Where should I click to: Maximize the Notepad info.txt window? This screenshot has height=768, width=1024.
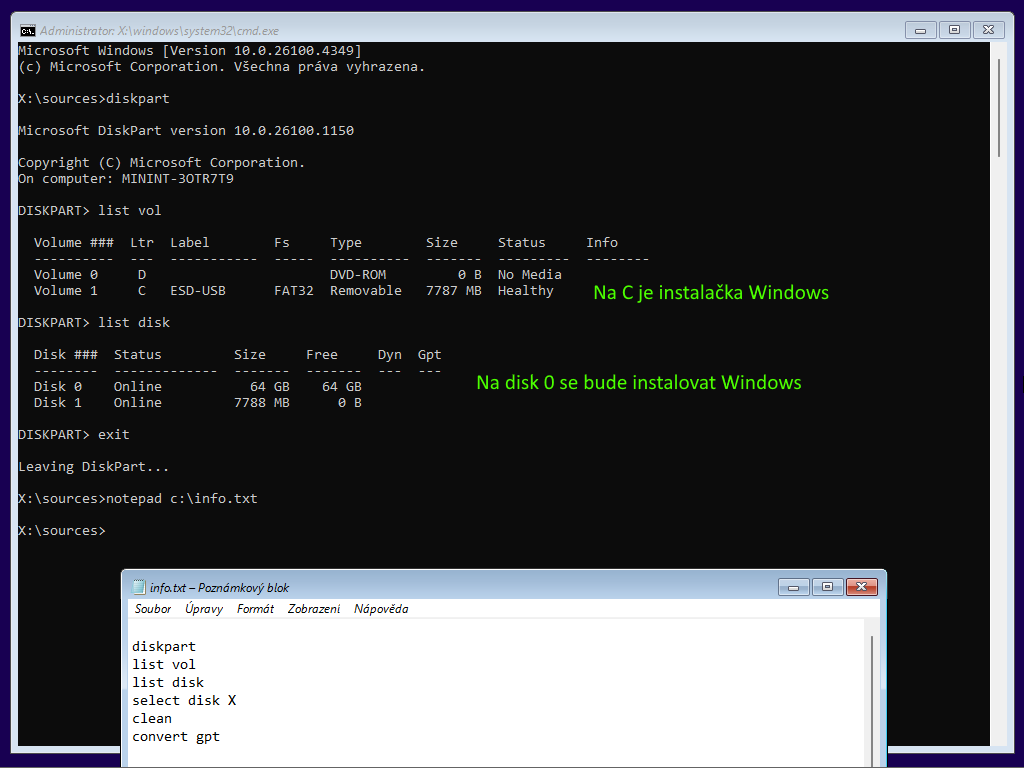click(827, 587)
